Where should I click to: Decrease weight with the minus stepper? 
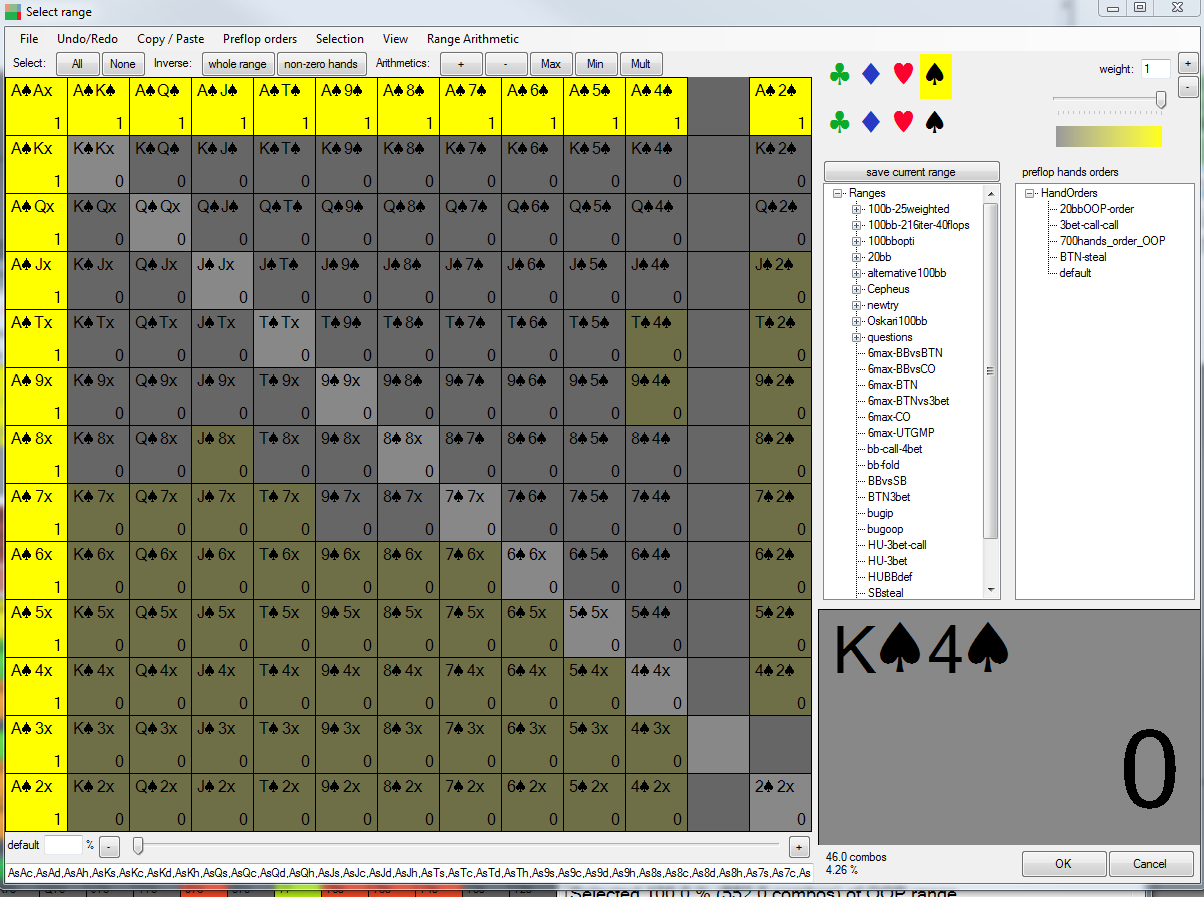click(x=1187, y=87)
